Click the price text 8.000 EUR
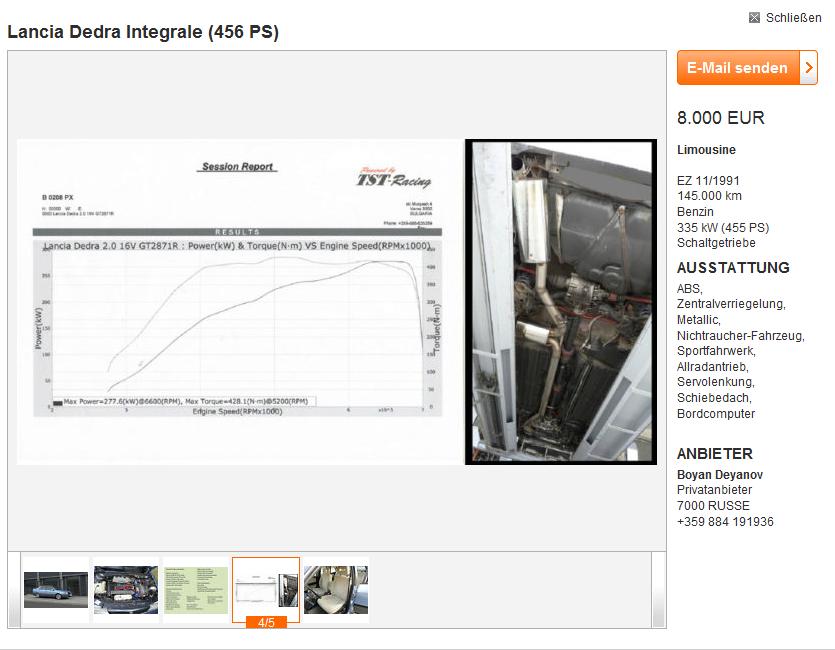835x650 pixels. point(721,118)
